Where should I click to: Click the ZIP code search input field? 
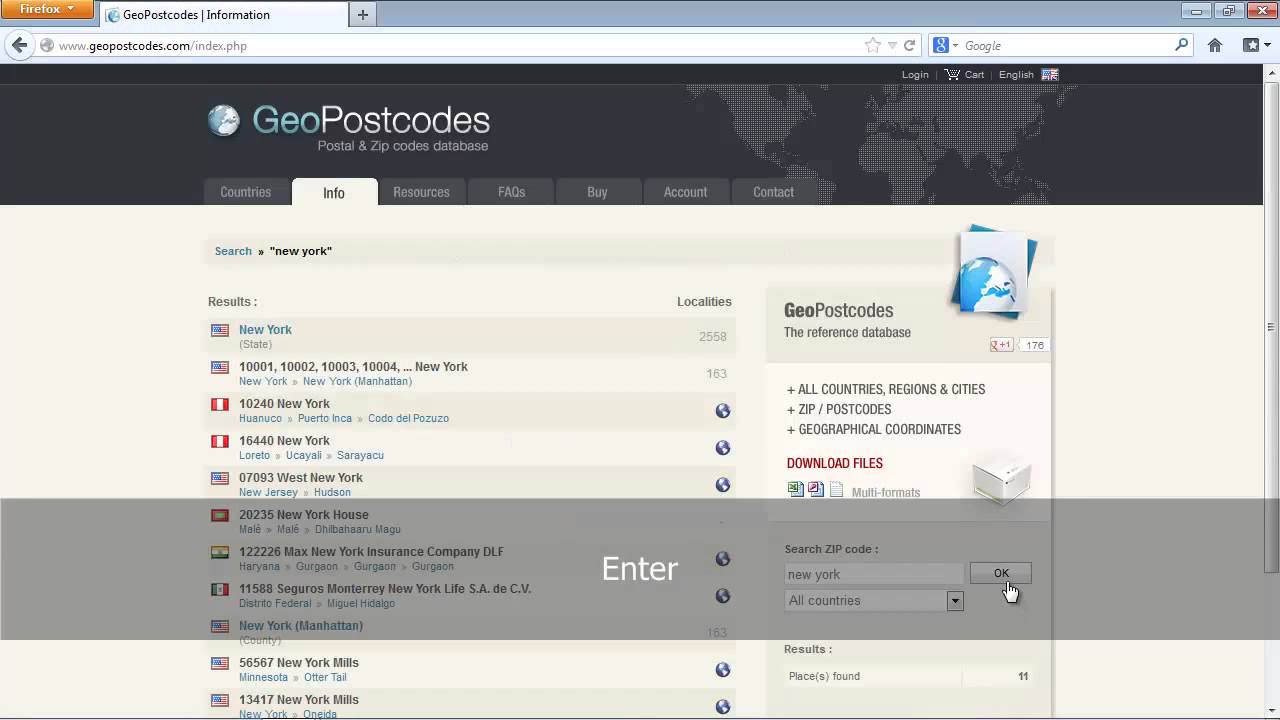point(874,574)
